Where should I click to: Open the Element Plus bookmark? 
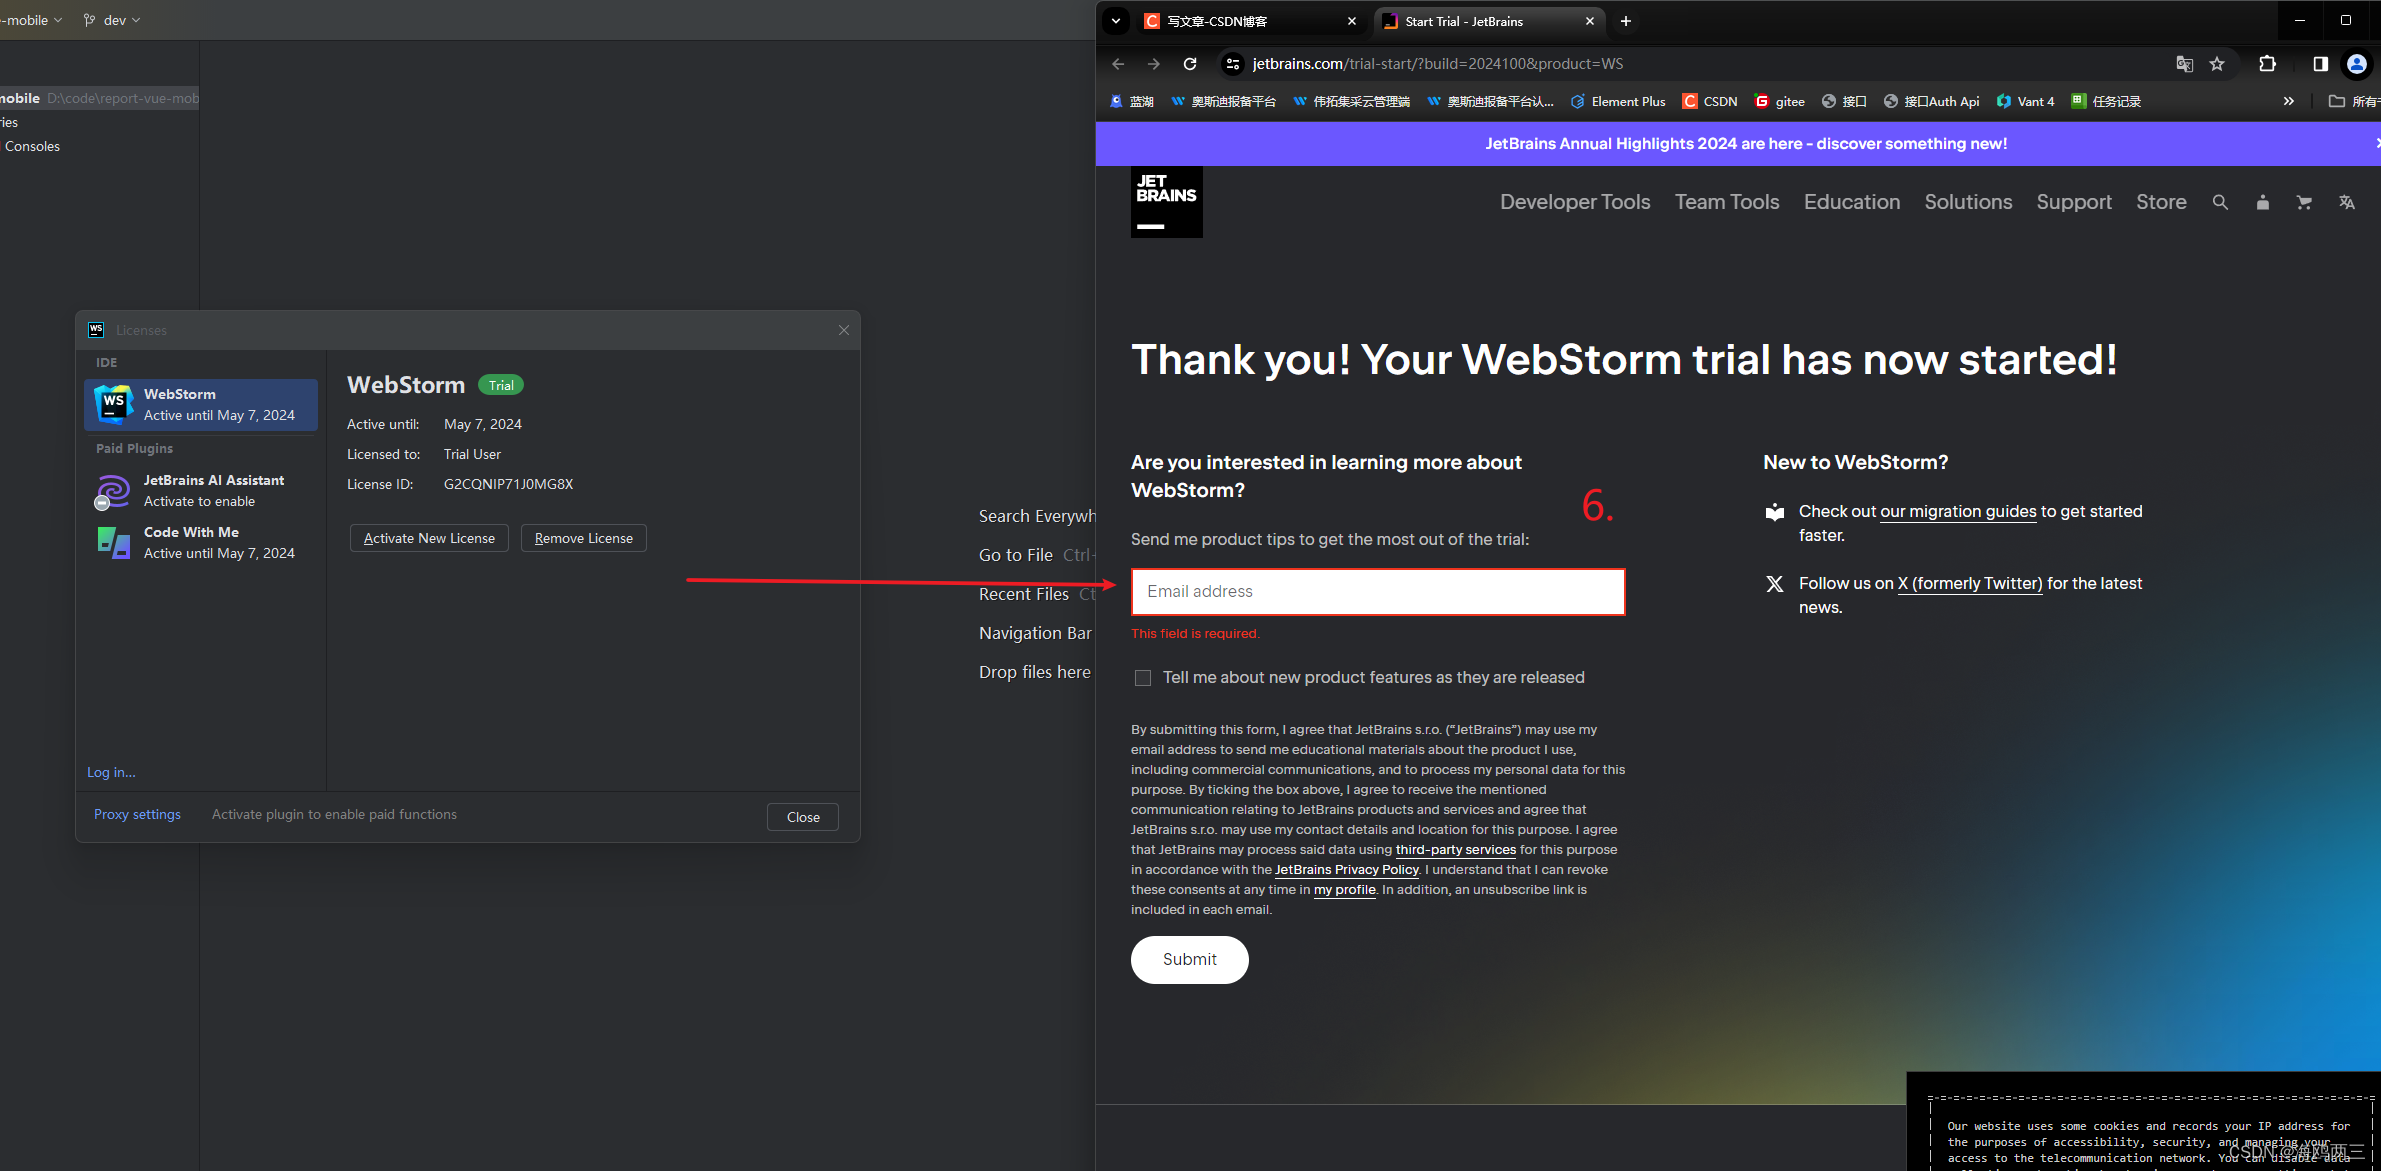coord(1618,101)
